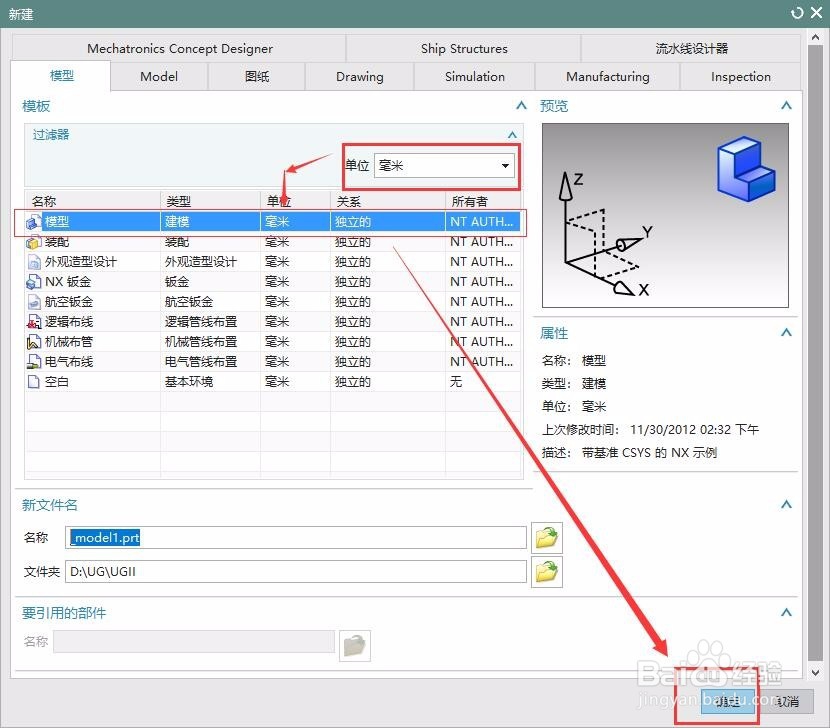Switch to the Drawing tab
Image resolution: width=830 pixels, height=728 pixels.
[x=359, y=76]
